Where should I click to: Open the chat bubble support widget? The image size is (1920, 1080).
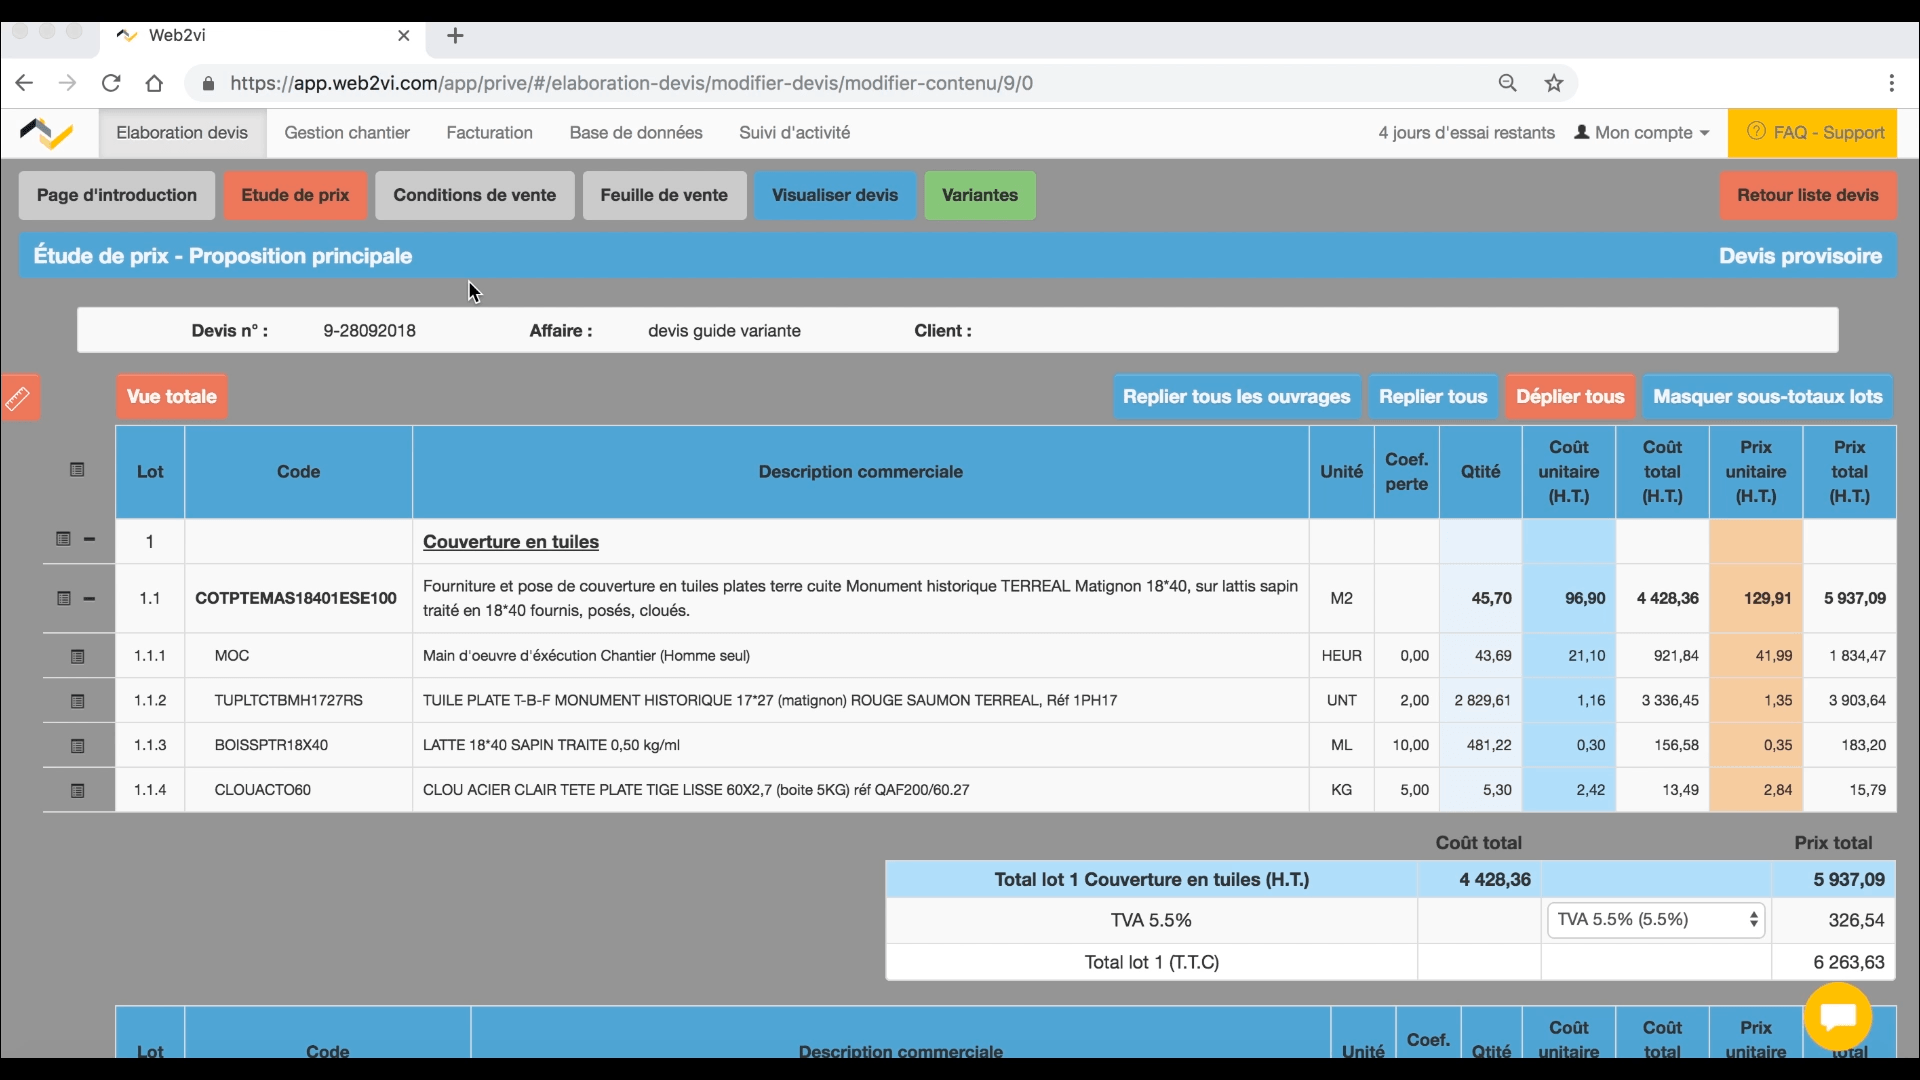(1838, 1016)
